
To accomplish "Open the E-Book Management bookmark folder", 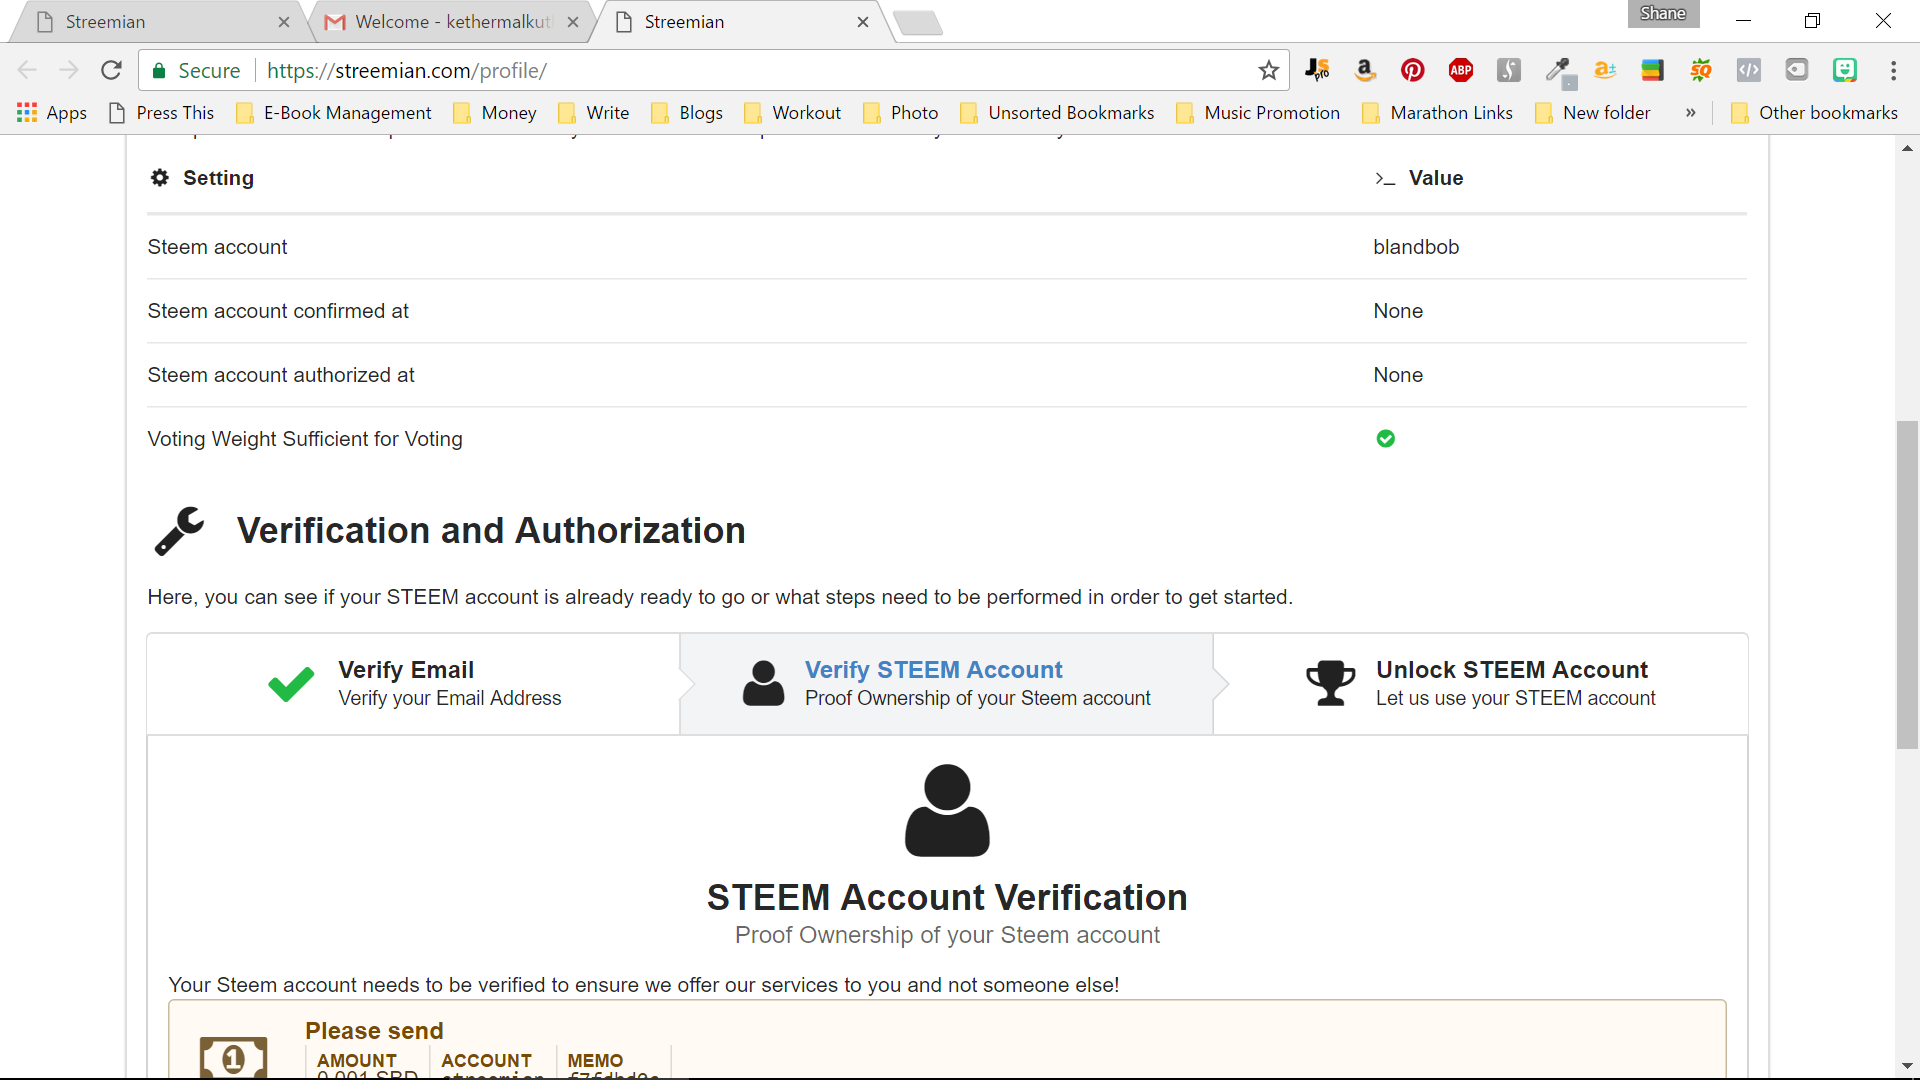I will [x=334, y=113].
